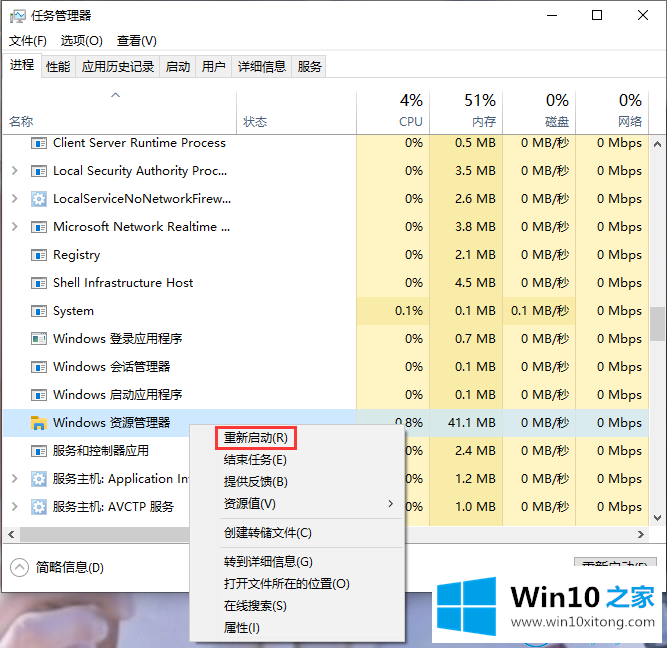The width and height of the screenshot is (667, 648).
Task: Select the 4.5 MB memory cell
Action: click(466, 283)
